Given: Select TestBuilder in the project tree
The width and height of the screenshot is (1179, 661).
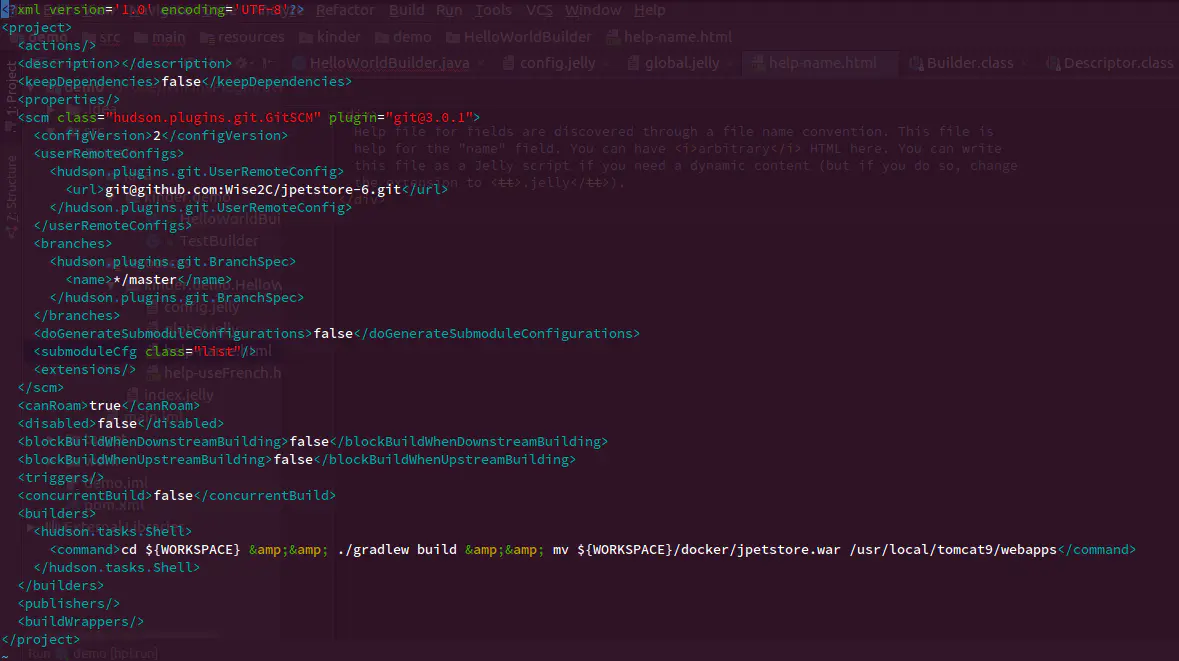Looking at the screenshot, I should coord(219,241).
